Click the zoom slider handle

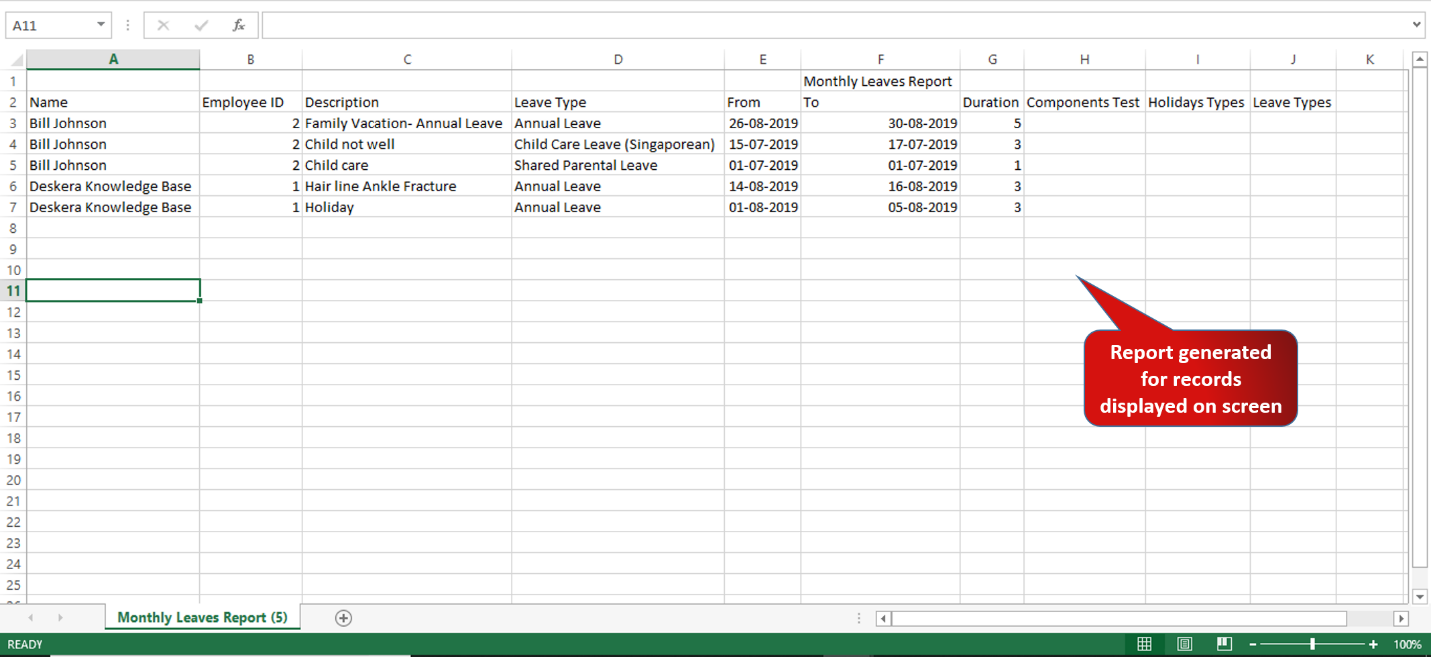click(1311, 644)
